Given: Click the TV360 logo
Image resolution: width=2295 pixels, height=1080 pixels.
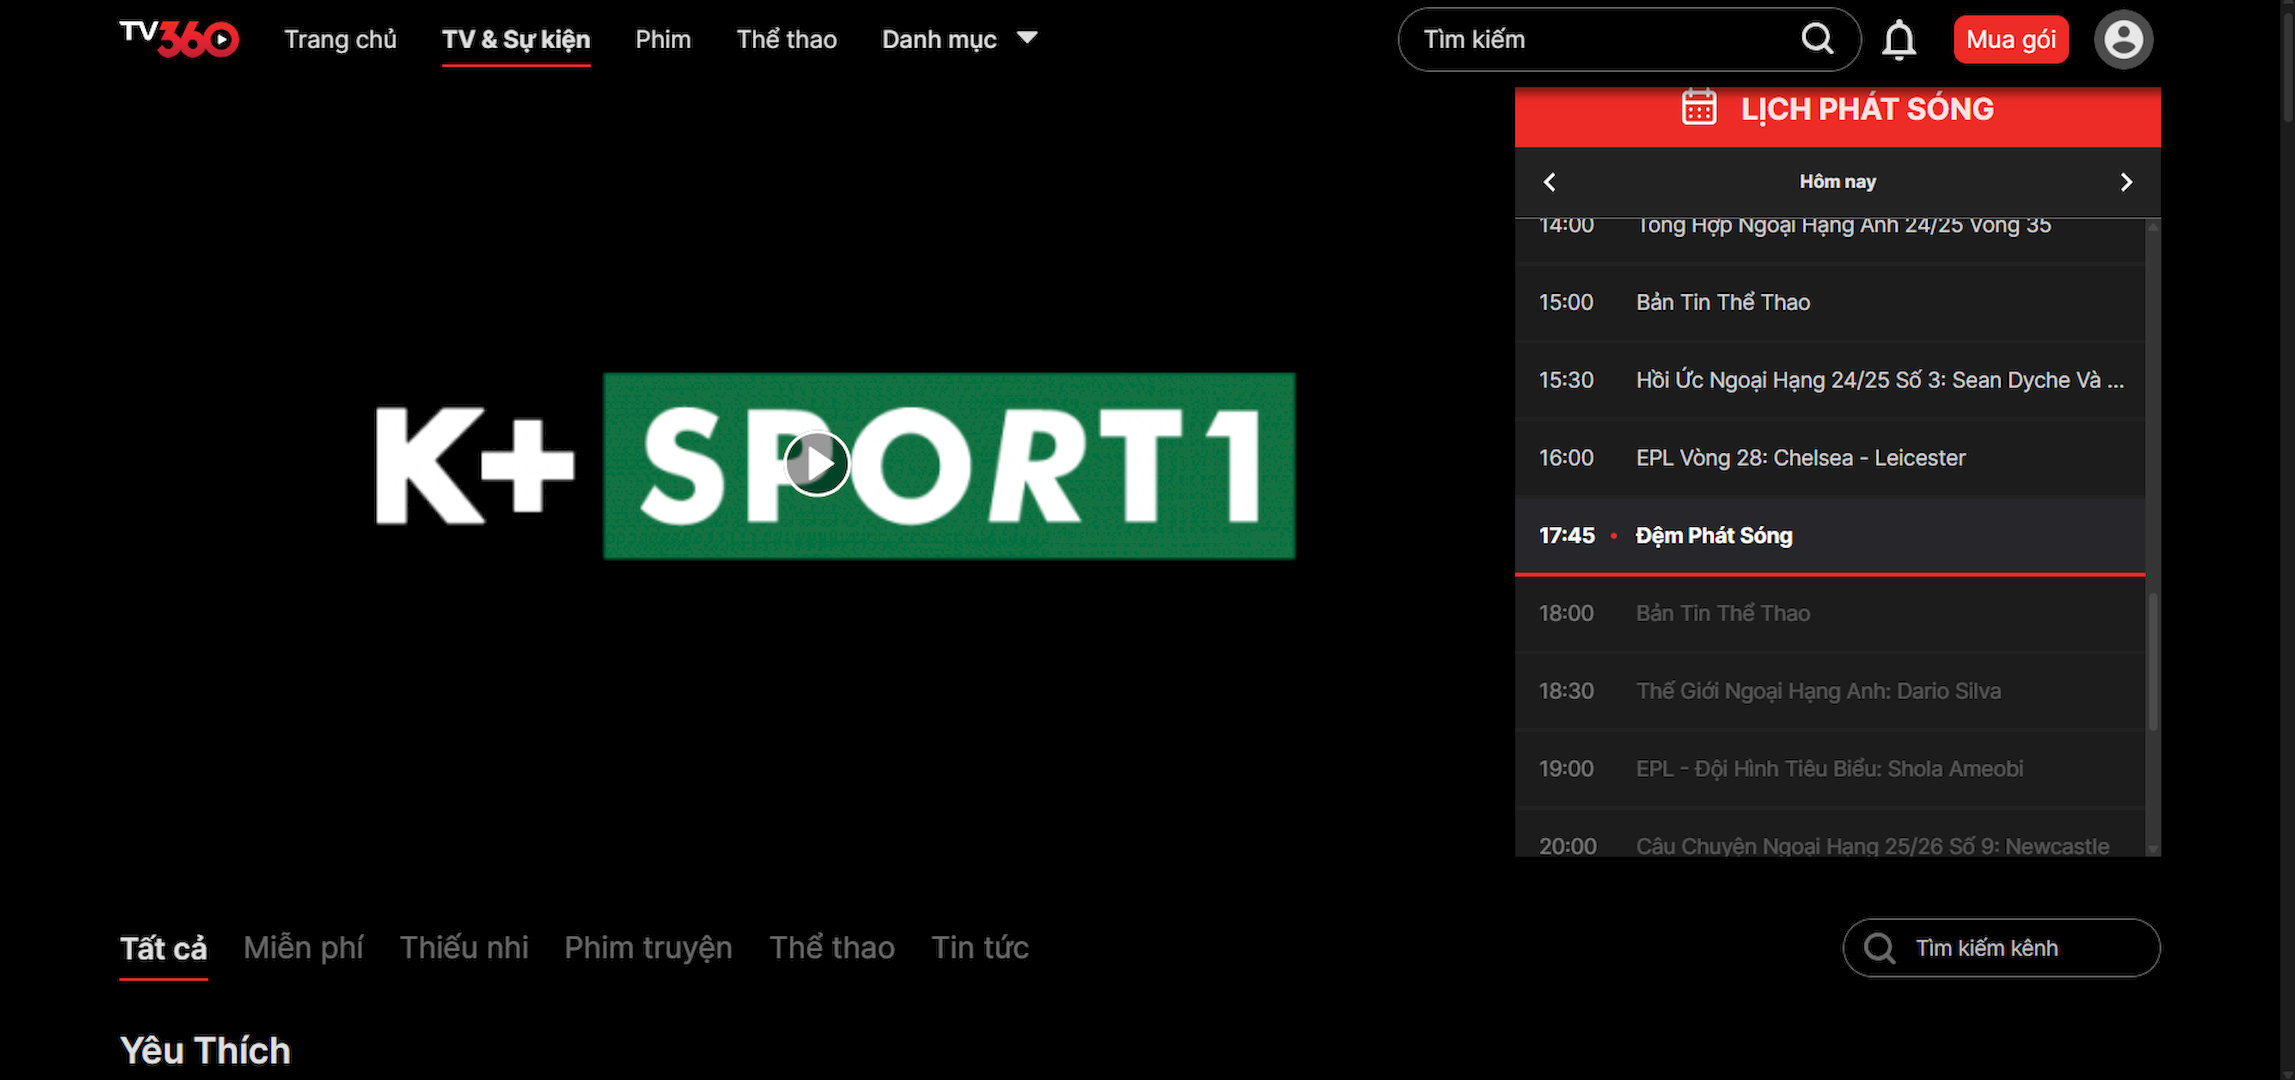Looking at the screenshot, I should pos(179,39).
